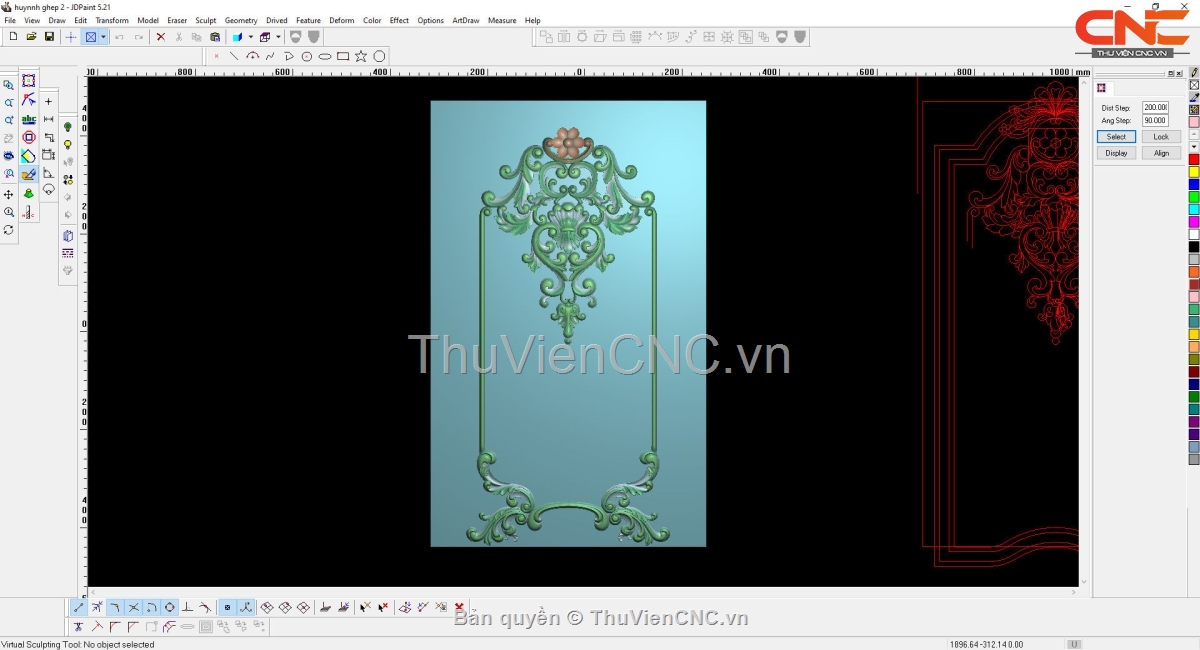Open the Sculpt menu
The width and height of the screenshot is (1200, 650).
205,20
